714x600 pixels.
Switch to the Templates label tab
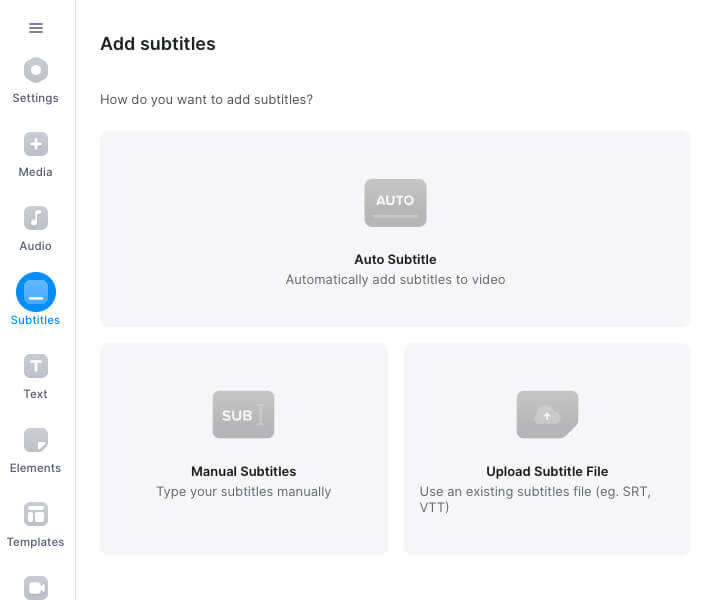tap(36, 542)
